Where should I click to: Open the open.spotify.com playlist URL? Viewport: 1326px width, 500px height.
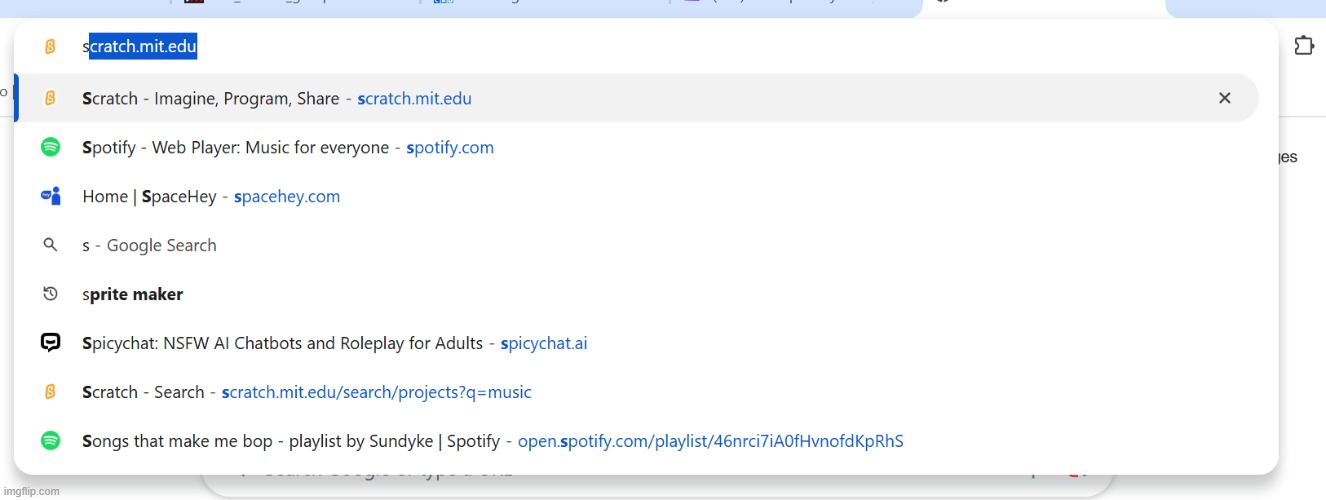[x=710, y=441]
